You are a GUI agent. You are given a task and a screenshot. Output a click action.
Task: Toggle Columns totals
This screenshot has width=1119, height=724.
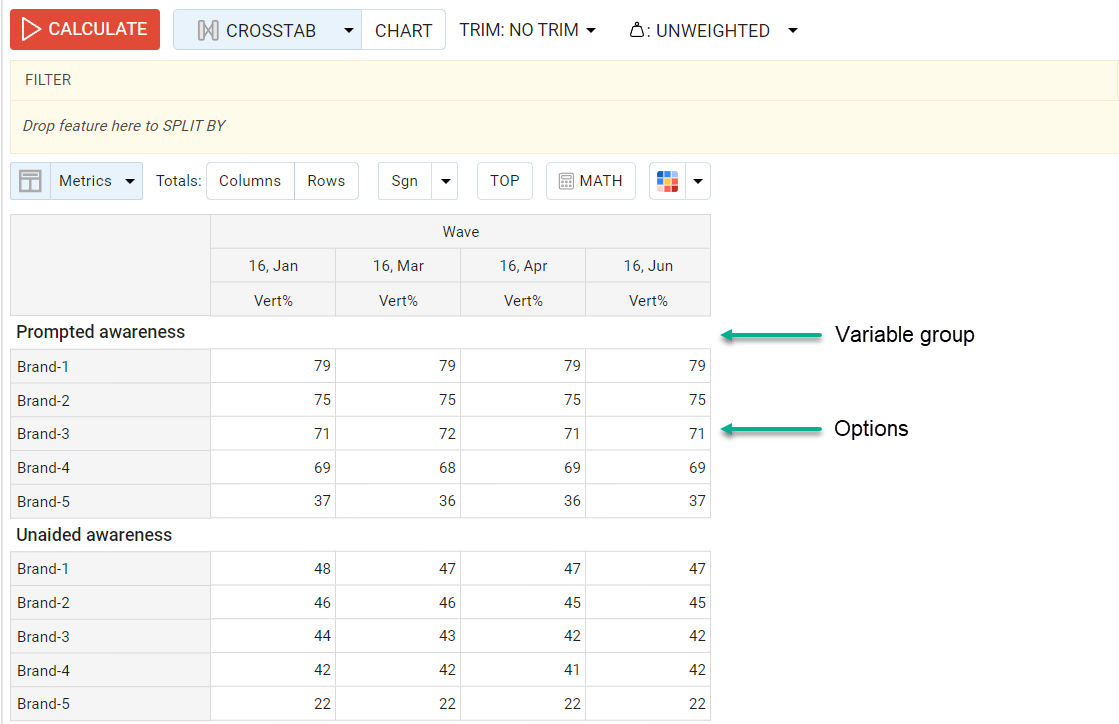point(250,181)
